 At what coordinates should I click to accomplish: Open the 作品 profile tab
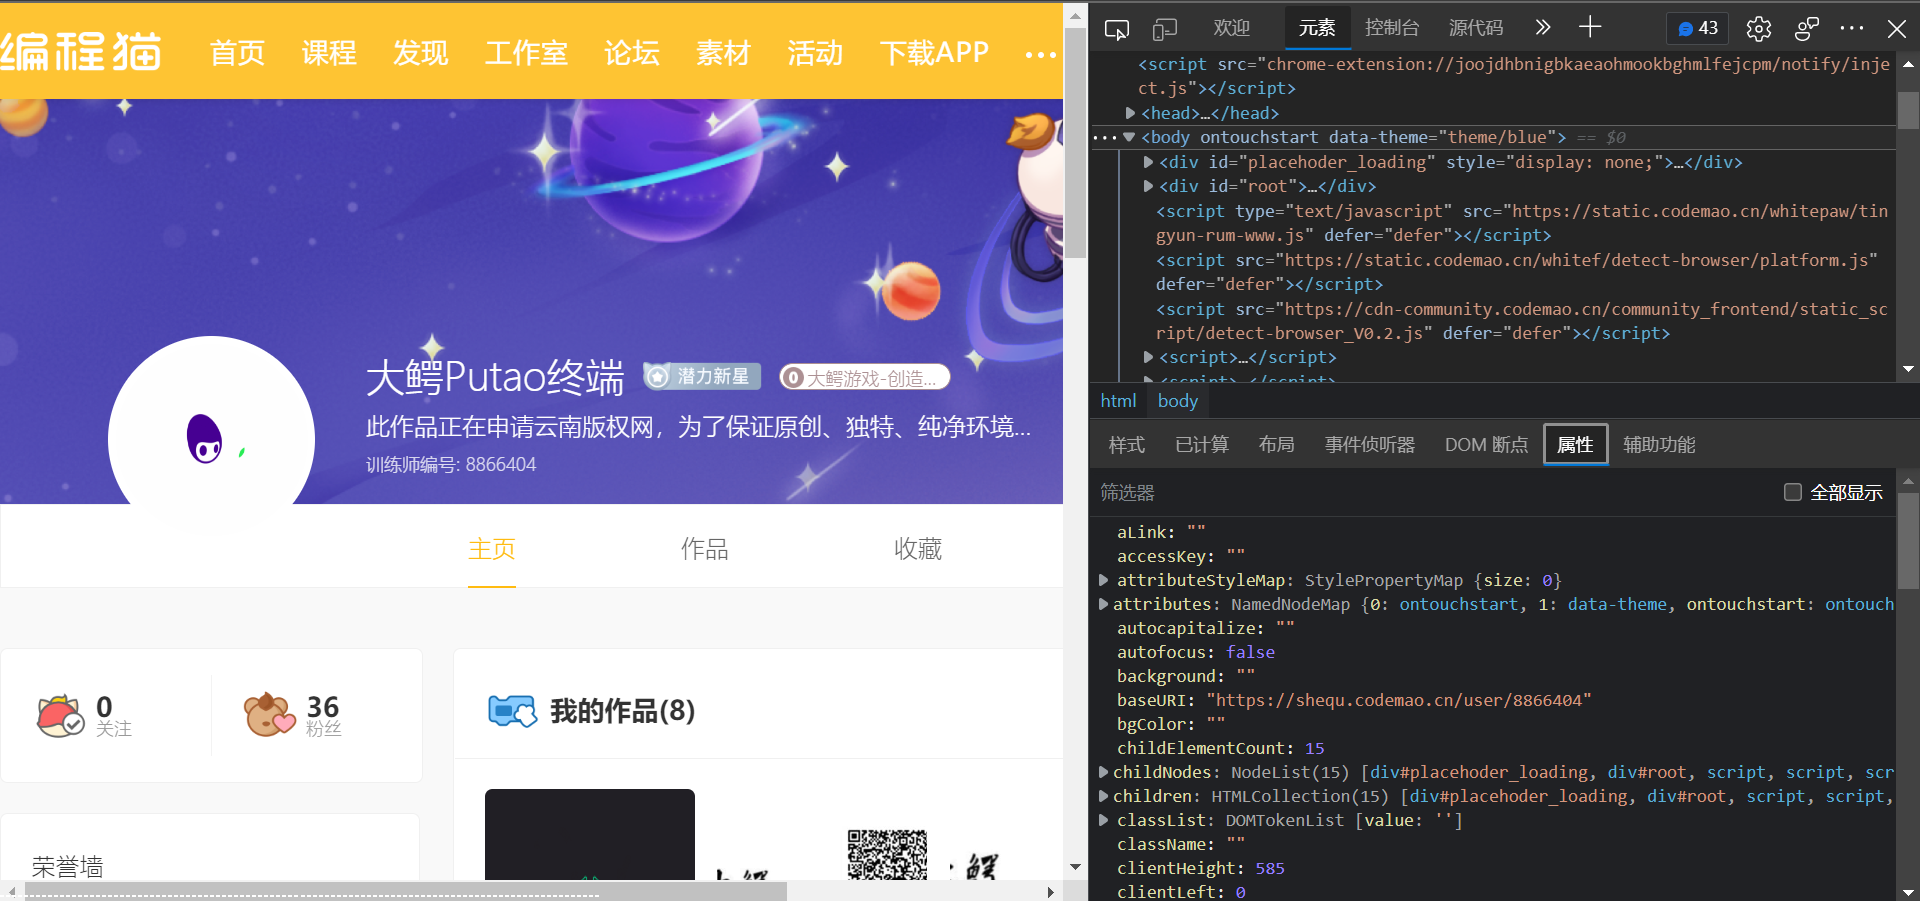coord(704,549)
